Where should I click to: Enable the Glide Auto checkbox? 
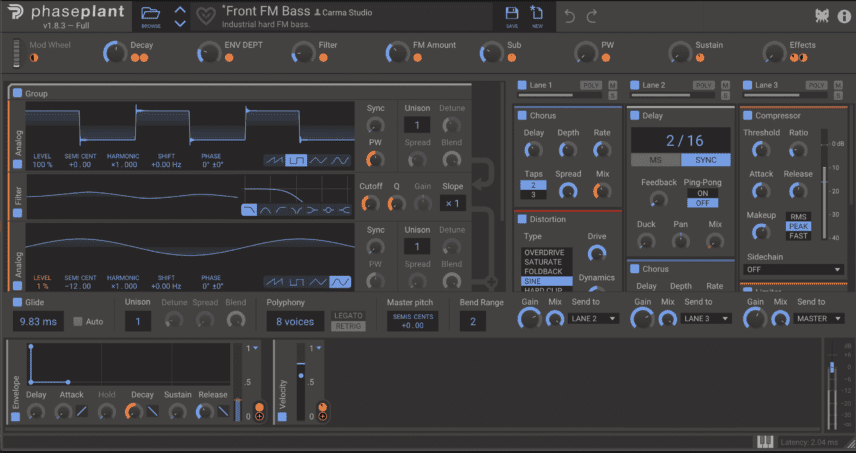pyautogui.click(x=78, y=321)
